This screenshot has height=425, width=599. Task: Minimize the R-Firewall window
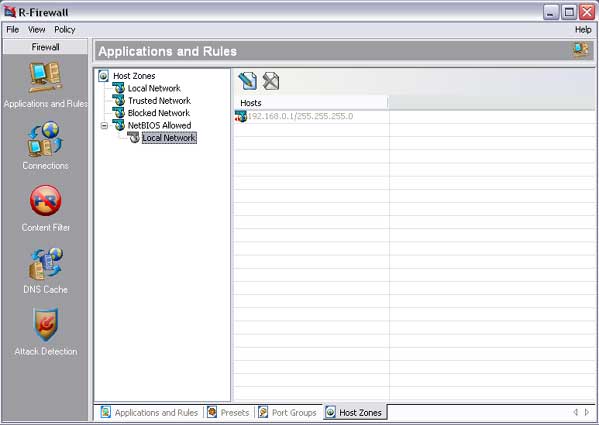tap(550, 12)
